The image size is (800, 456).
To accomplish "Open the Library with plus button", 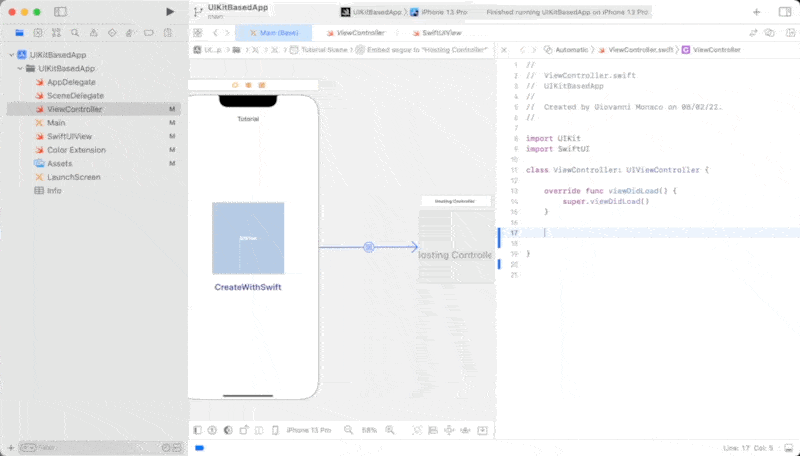I will [755, 12].
